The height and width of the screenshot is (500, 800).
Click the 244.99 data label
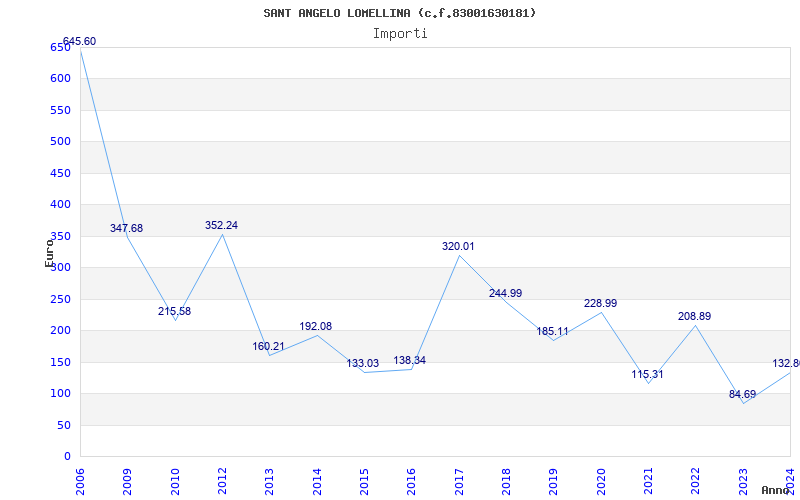pyautogui.click(x=506, y=293)
